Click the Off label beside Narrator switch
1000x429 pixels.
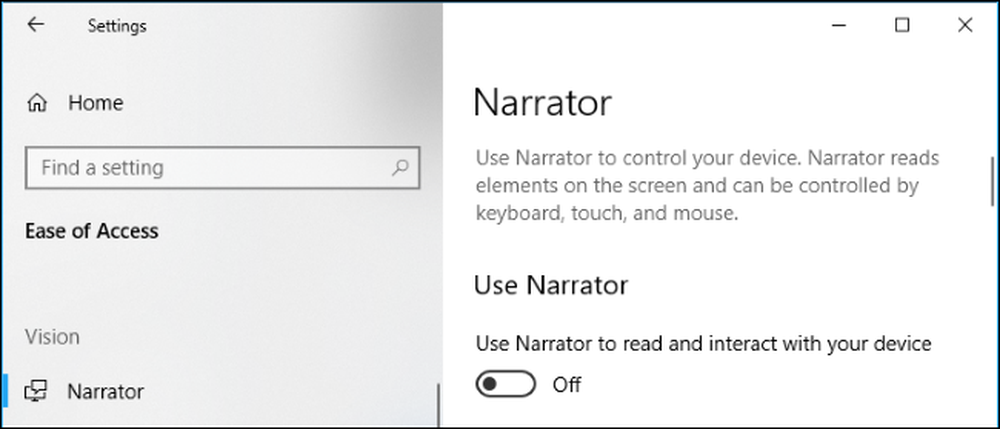click(566, 384)
